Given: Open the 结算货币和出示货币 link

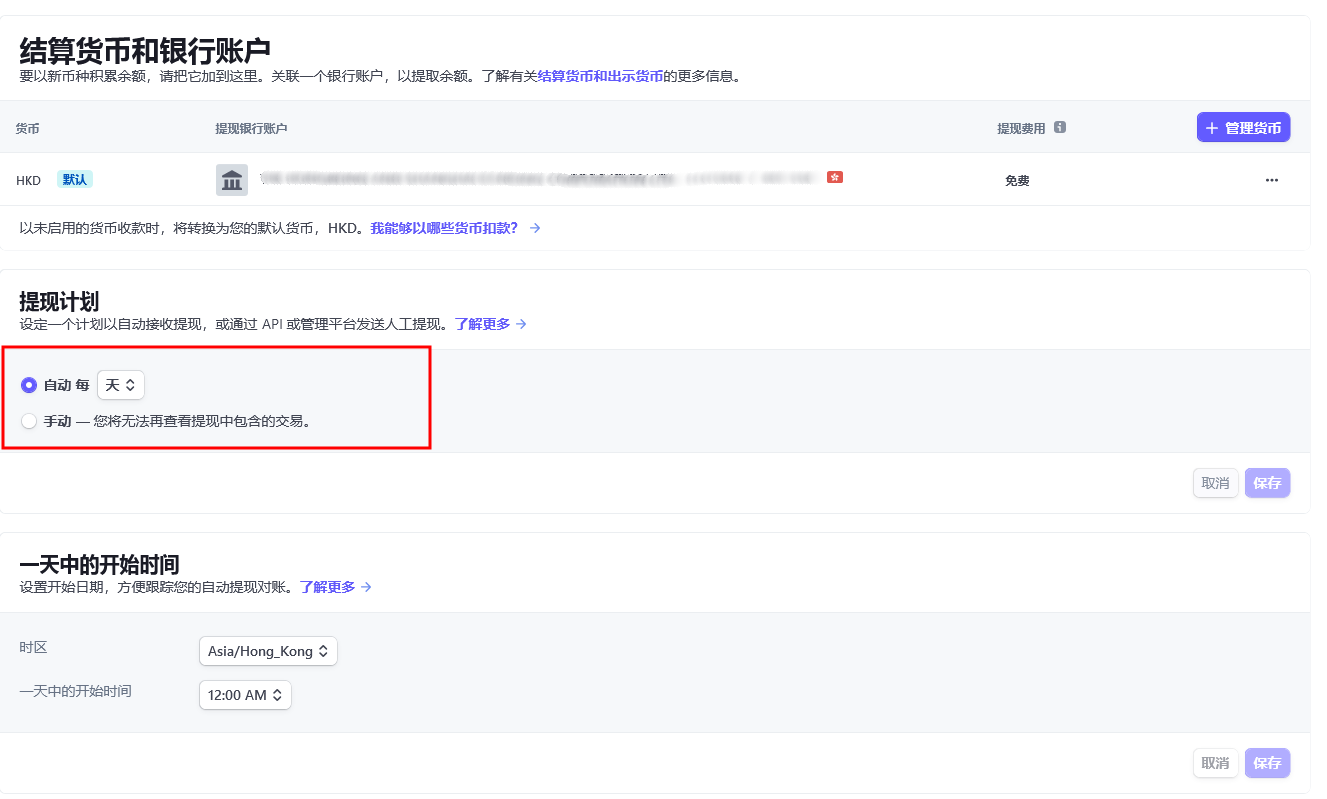Looking at the screenshot, I should [x=600, y=76].
